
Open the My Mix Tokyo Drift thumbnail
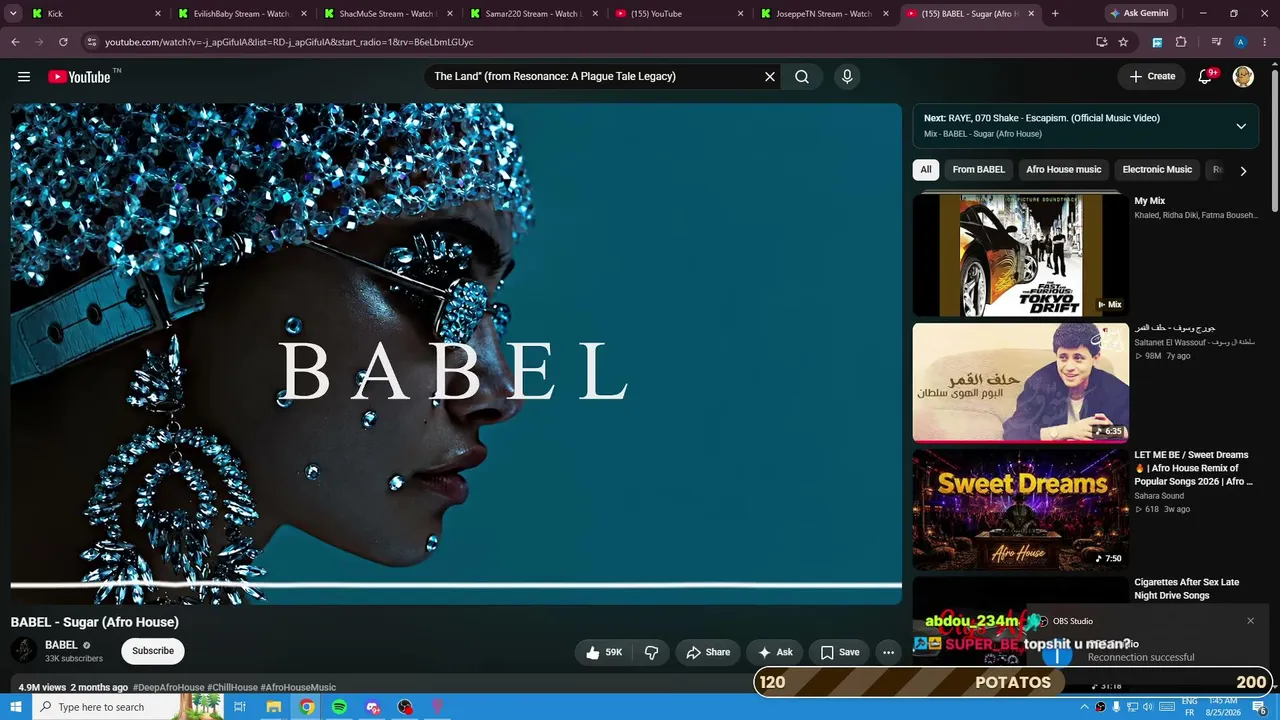click(x=1020, y=255)
